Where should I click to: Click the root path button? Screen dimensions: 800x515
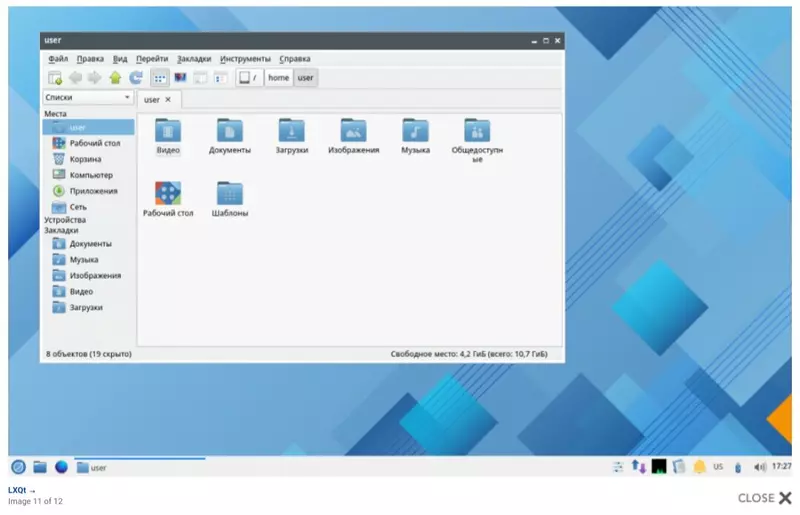coord(249,77)
